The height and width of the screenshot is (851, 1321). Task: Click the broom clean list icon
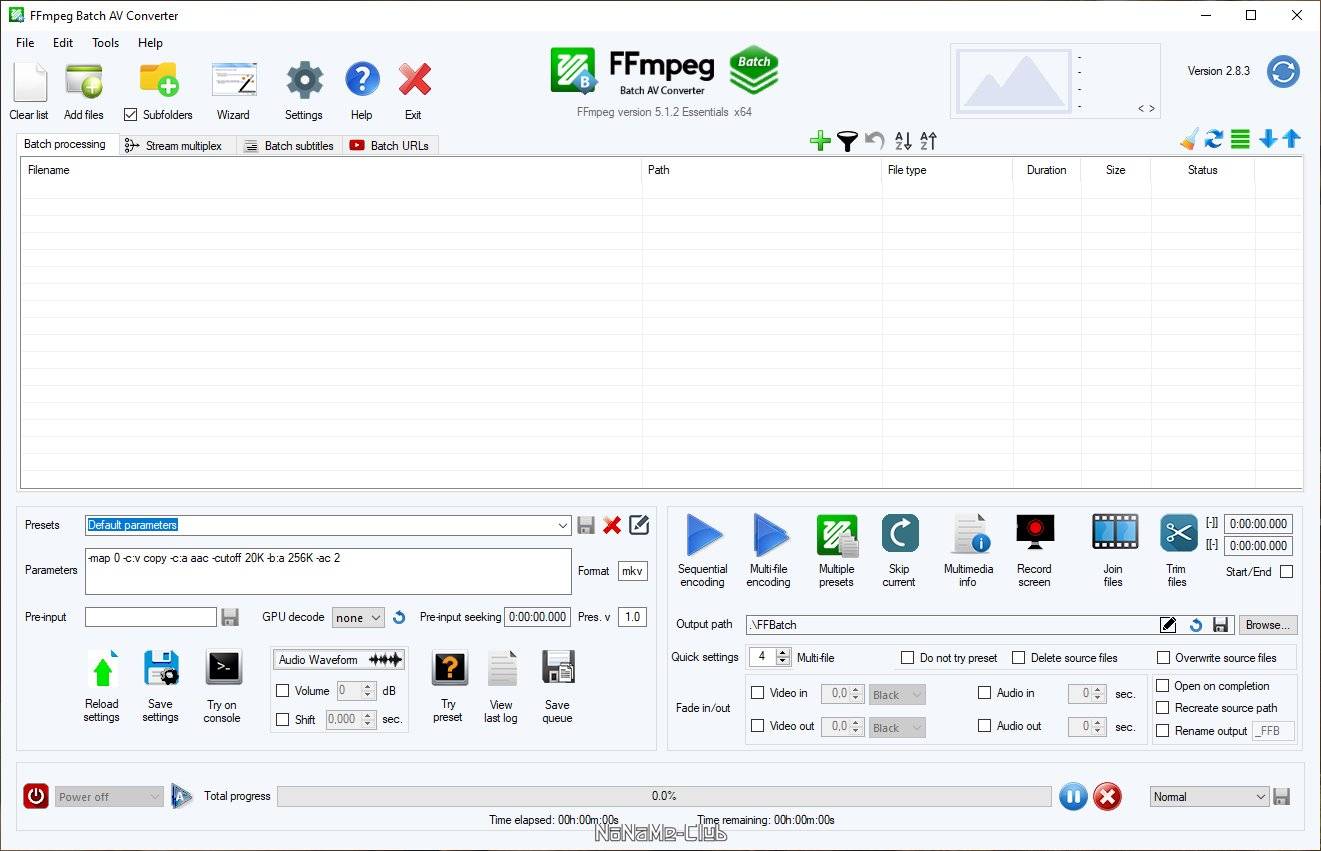(x=1189, y=140)
